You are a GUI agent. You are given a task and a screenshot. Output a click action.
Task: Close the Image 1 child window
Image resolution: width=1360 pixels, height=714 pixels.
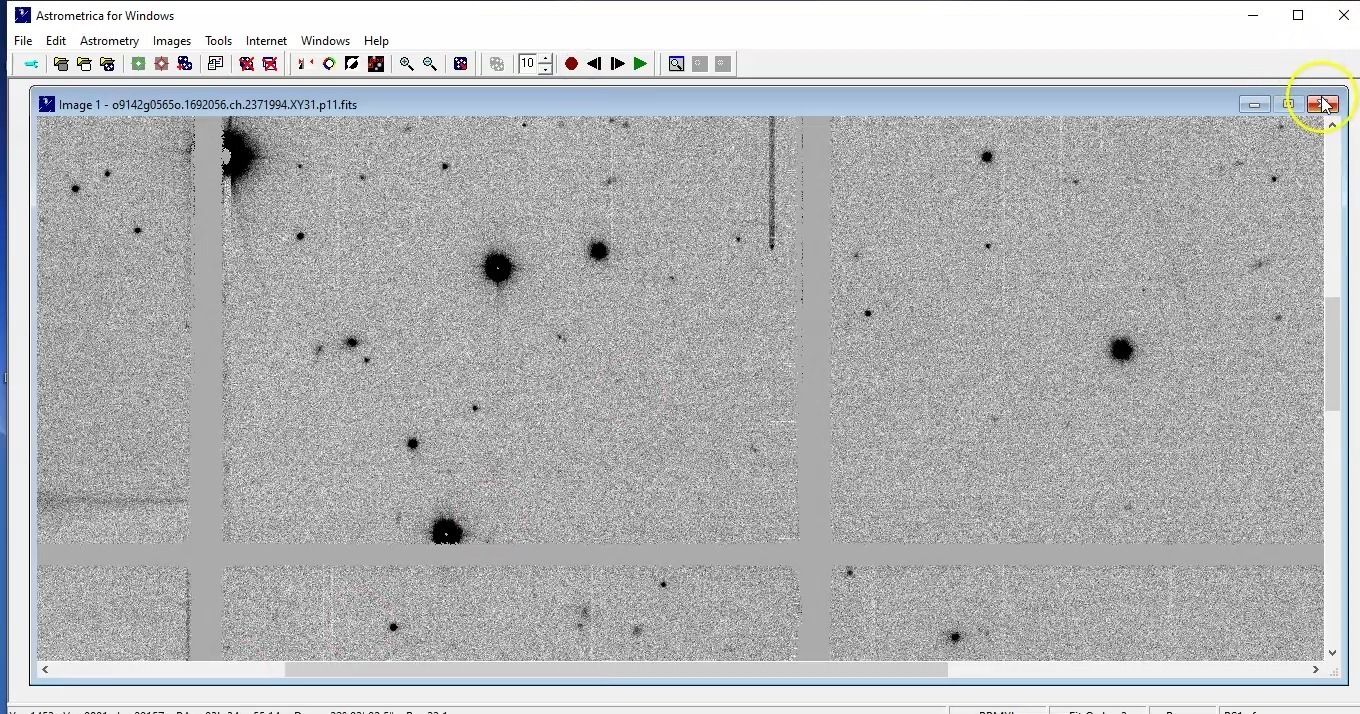tap(1323, 104)
